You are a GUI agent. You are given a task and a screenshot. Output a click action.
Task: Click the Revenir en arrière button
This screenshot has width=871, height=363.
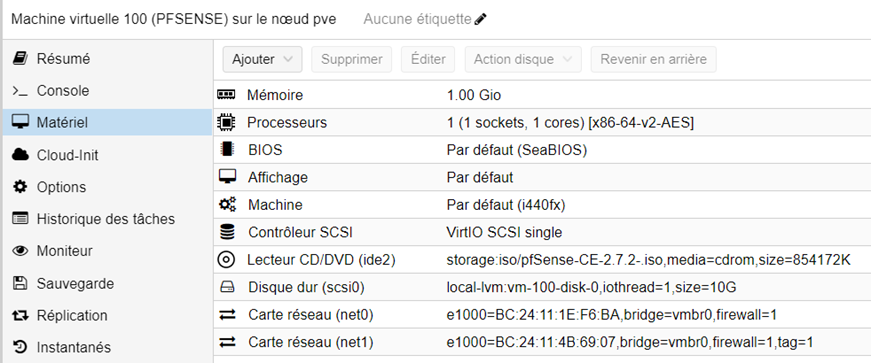(653, 59)
